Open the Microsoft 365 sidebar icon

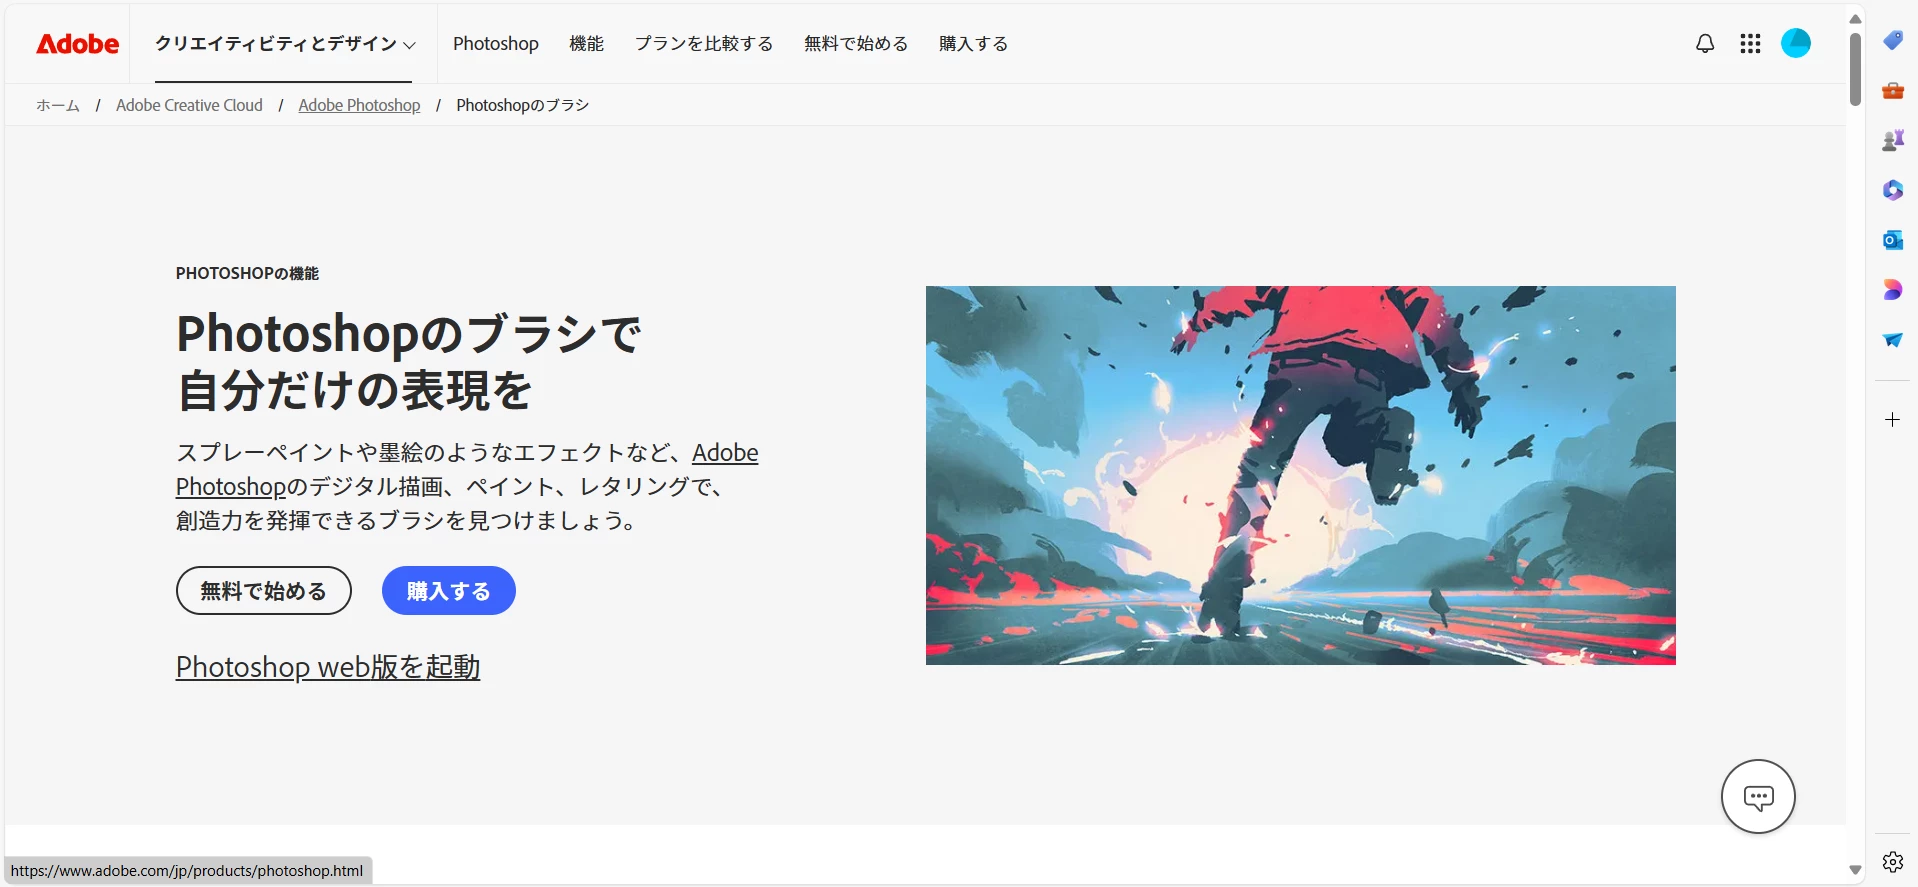click(x=1893, y=190)
